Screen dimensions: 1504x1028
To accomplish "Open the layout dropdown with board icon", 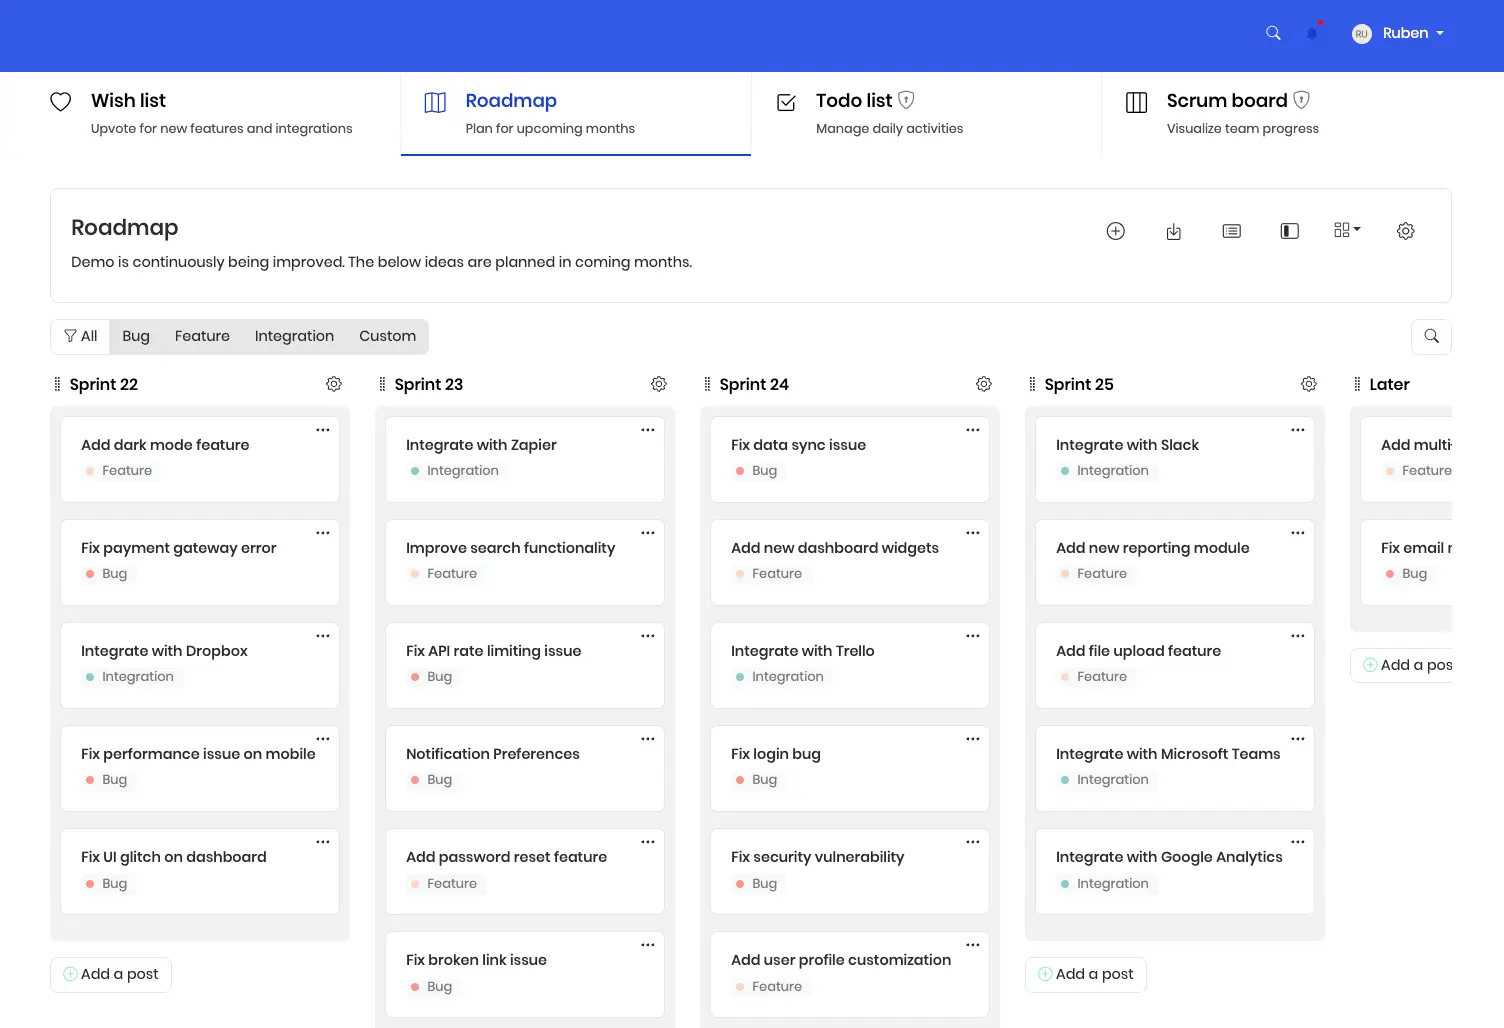I will tap(1347, 231).
